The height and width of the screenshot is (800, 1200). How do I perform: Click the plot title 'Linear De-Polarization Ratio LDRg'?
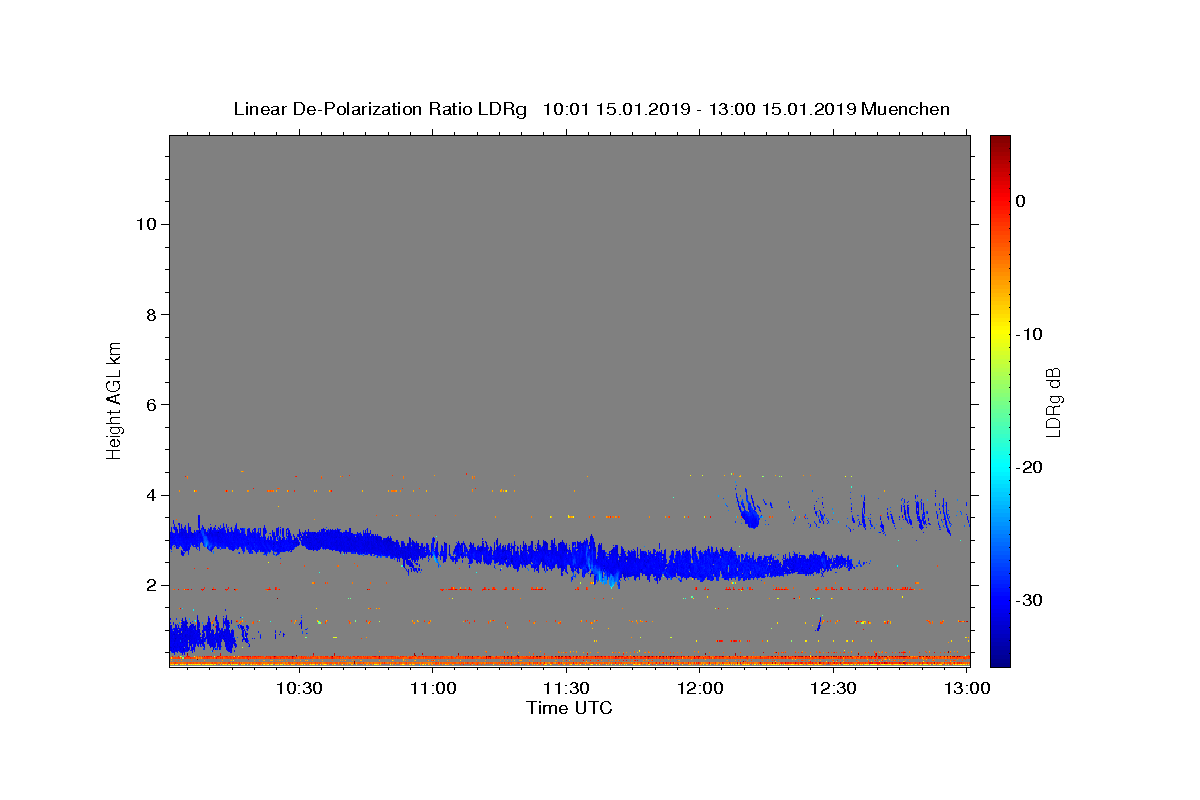pos(379,109)
